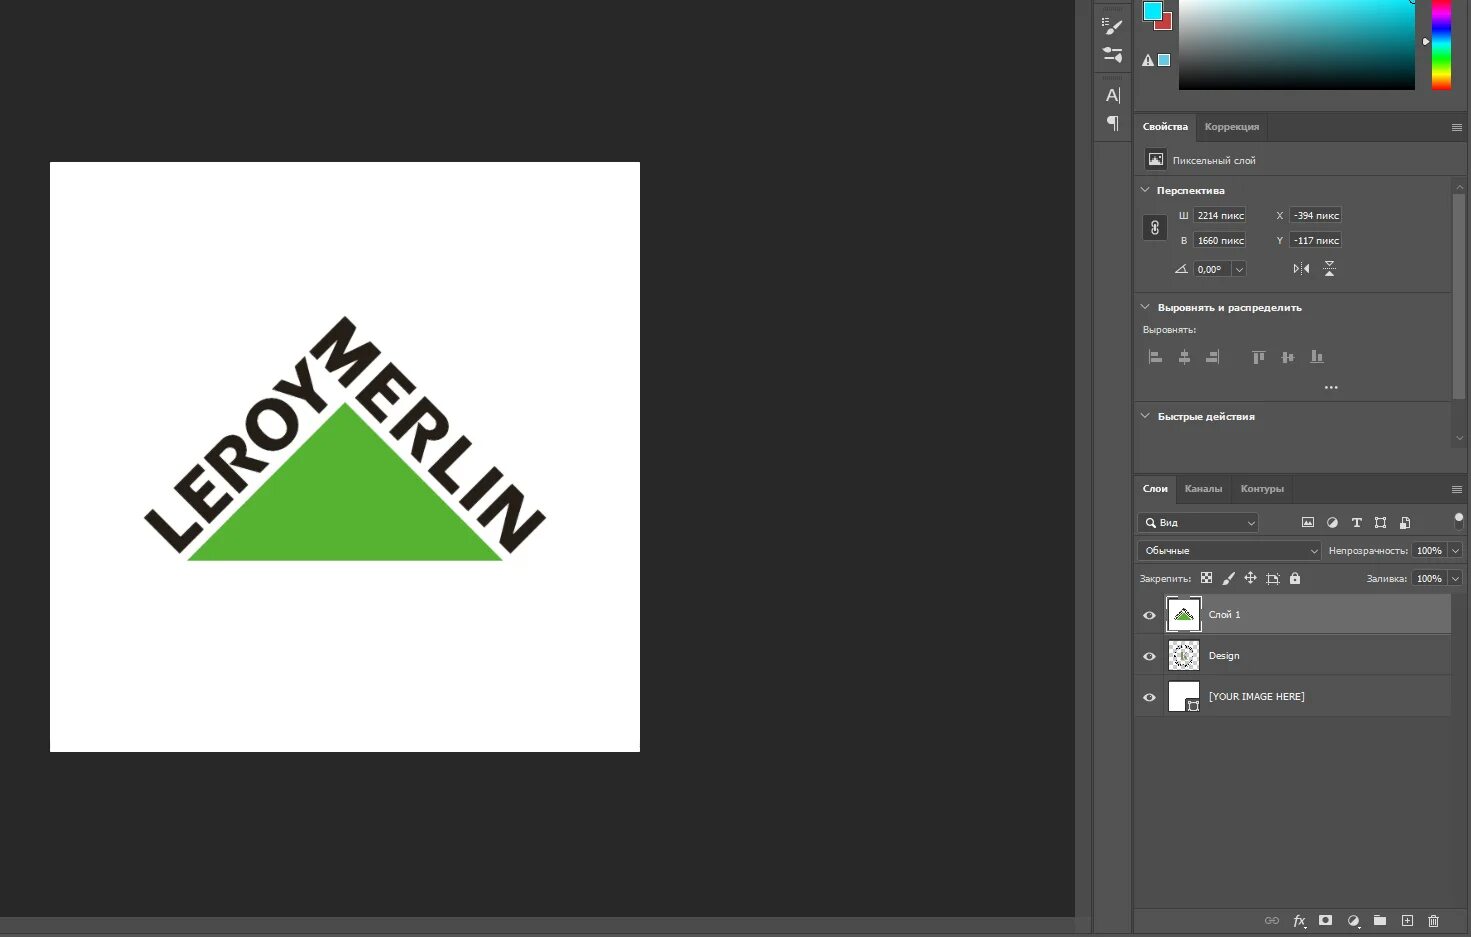
Task: Flip the layer vertically
Action: pyautogui.click(x=1329, y=269)
